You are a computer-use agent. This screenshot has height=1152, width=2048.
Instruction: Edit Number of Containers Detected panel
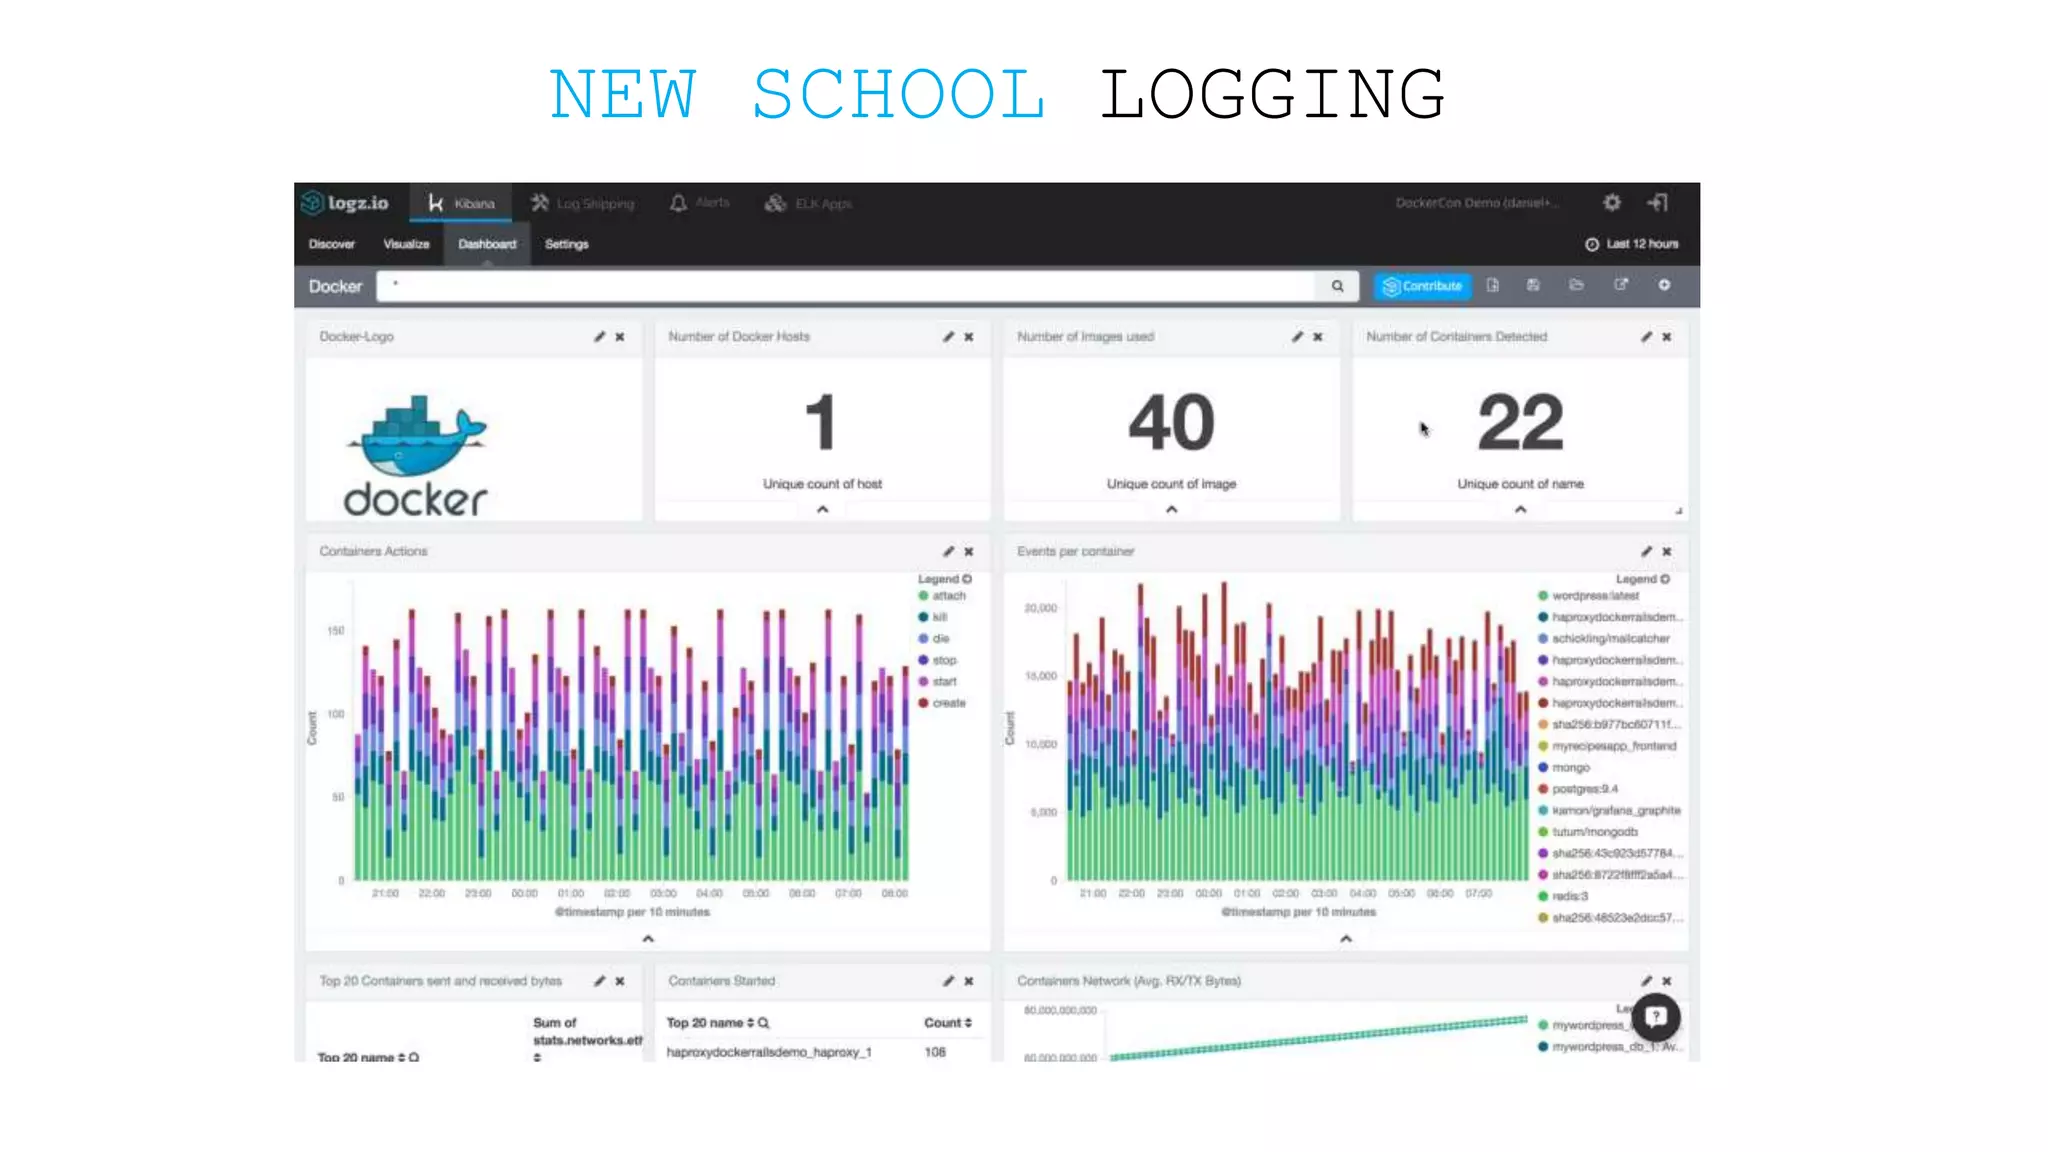1646,337
